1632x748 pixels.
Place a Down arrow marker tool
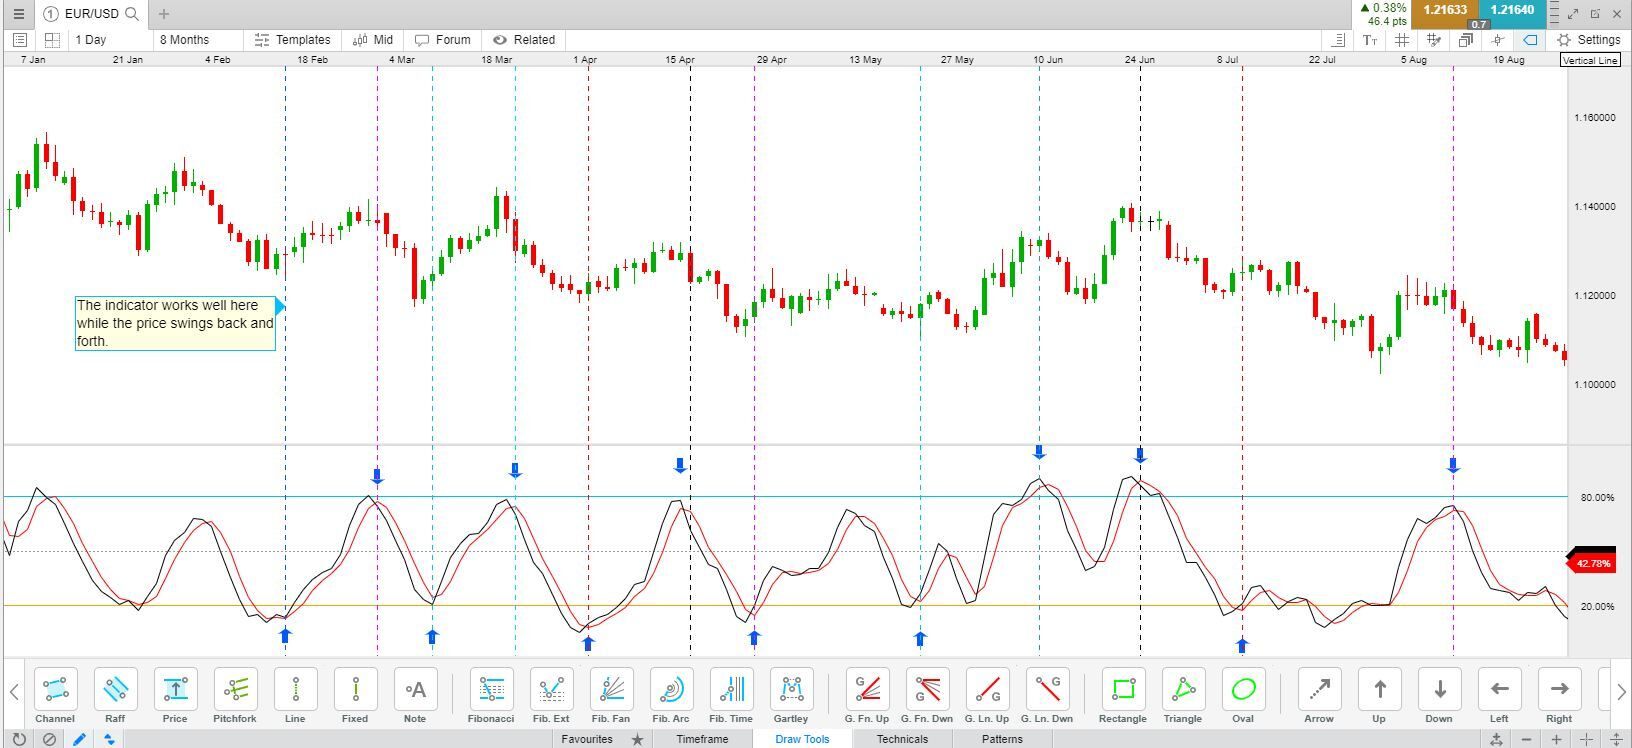tap(1439, 689)
